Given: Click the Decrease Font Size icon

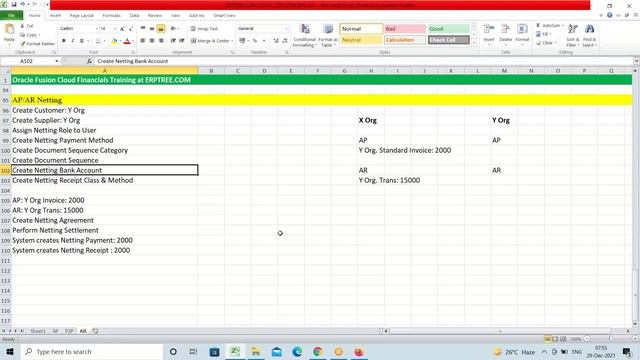Looking at the screenshot, I should click(x=131, y=29).
